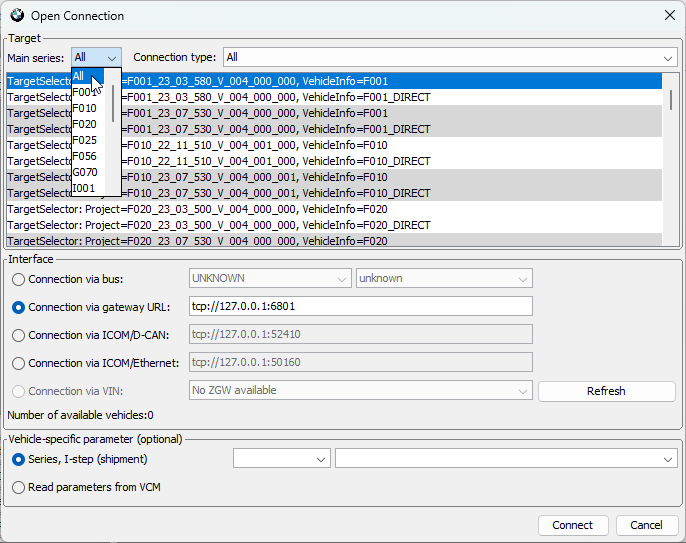Click the ICOM/D-CAN field tcp://127.0.0.1:52410
The width and height of the screenshot is (686, 543).
coord(360,334)
